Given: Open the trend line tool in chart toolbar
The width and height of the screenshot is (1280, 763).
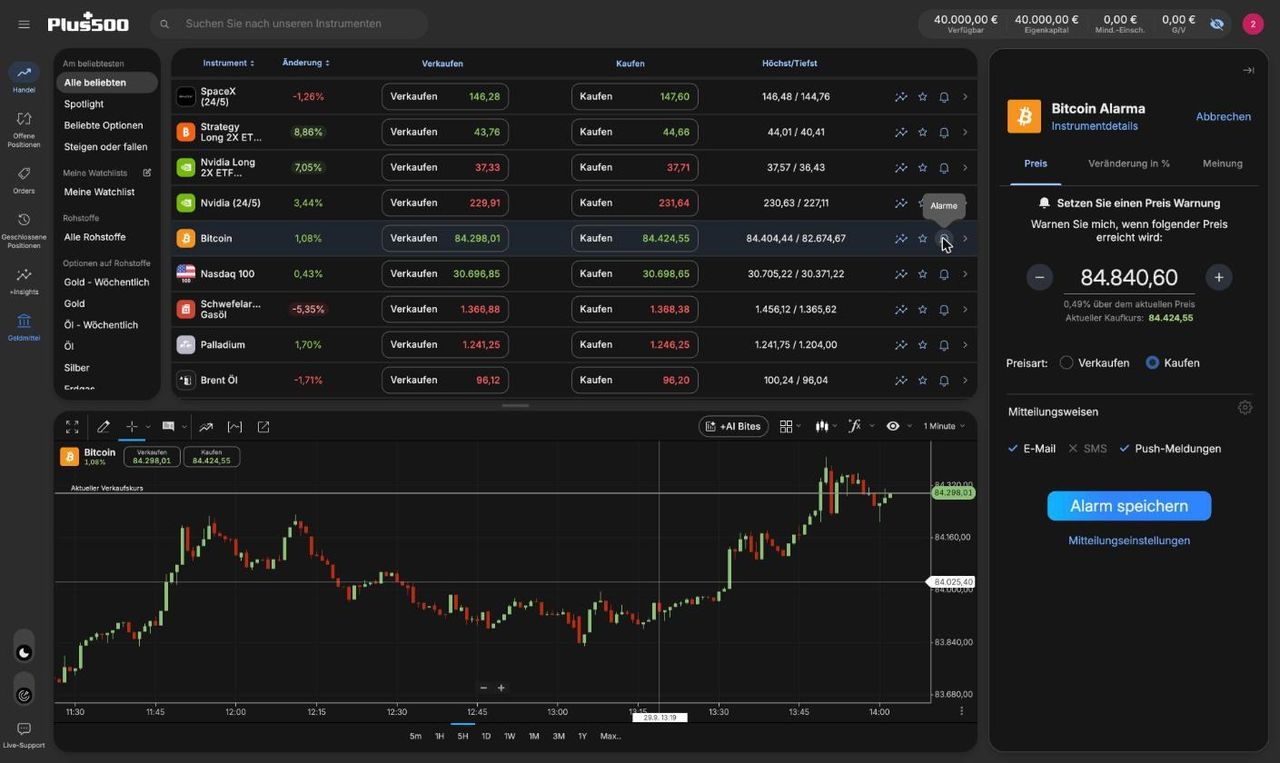Looking at the screenshot, I should coord(206,427).
